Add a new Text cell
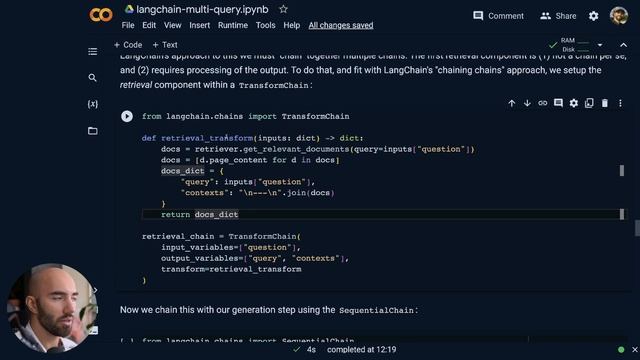Screen dimensions: 640x360 pos(165,45)
